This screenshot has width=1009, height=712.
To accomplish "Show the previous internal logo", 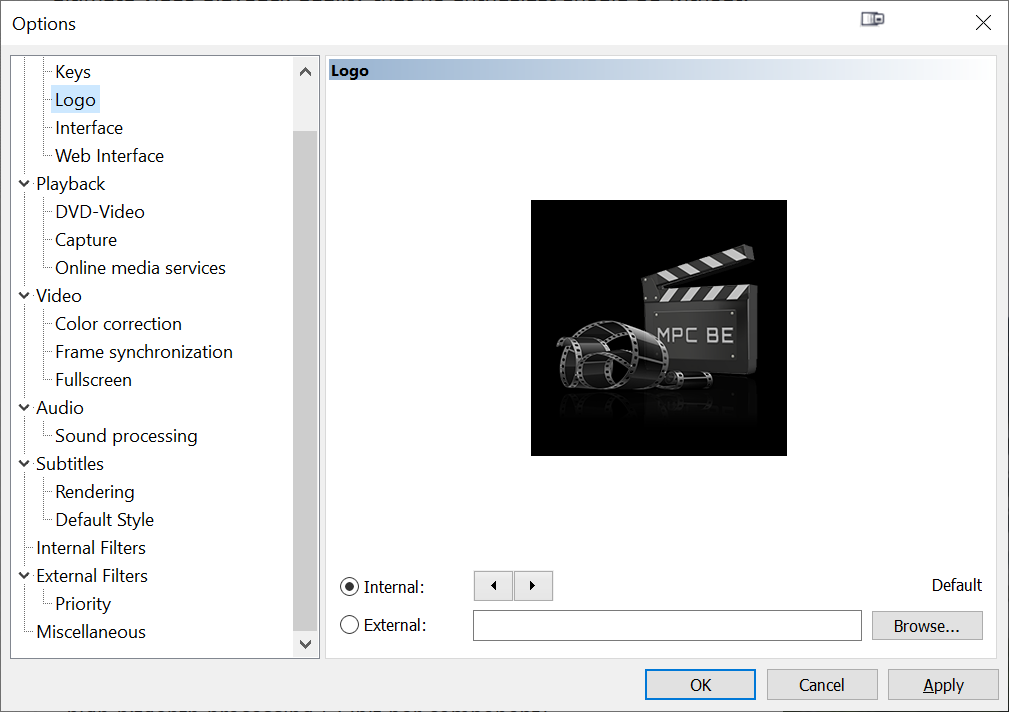I will (494, 586).
